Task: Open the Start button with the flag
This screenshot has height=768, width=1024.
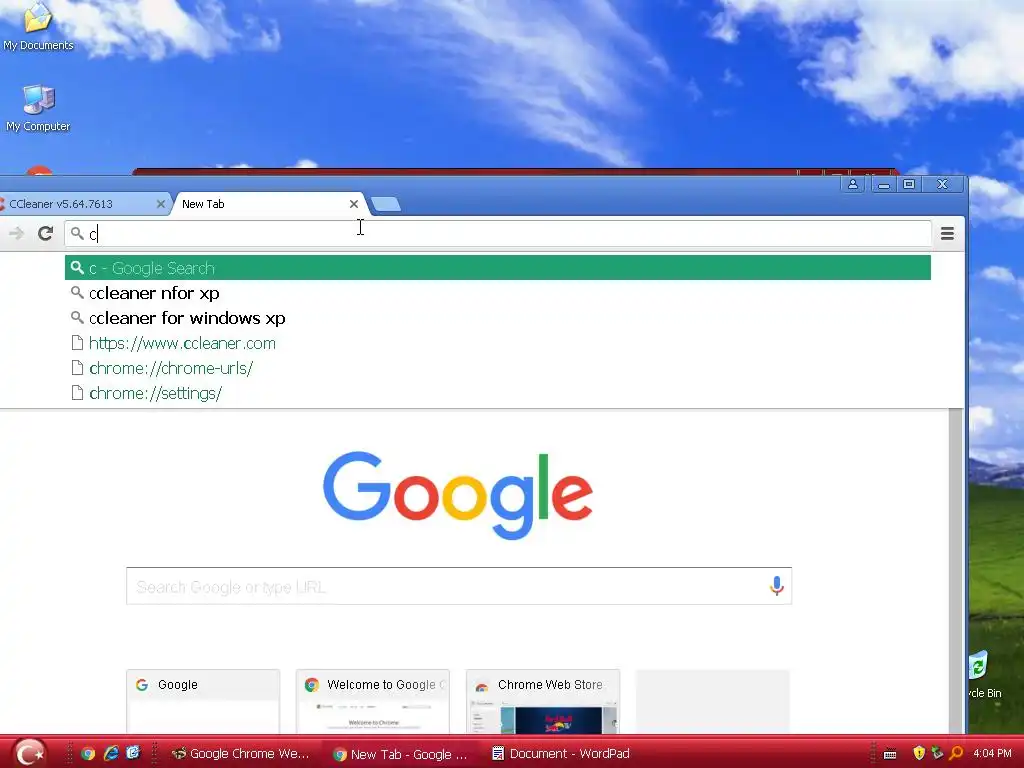Action: [29, 753]
